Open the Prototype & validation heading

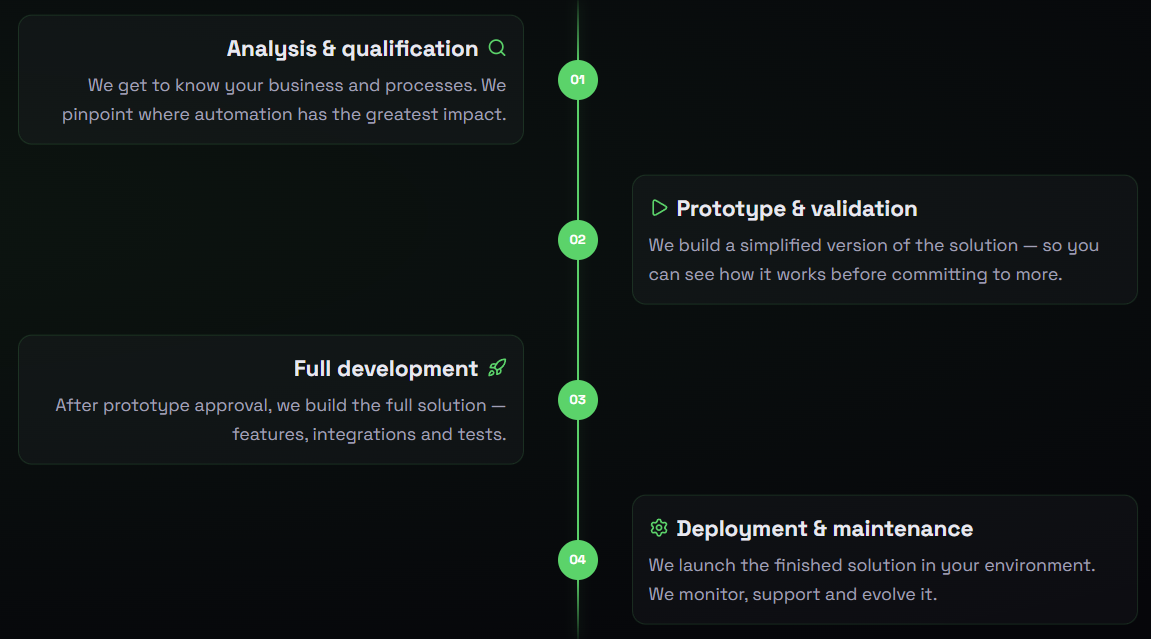pos(796,209)
